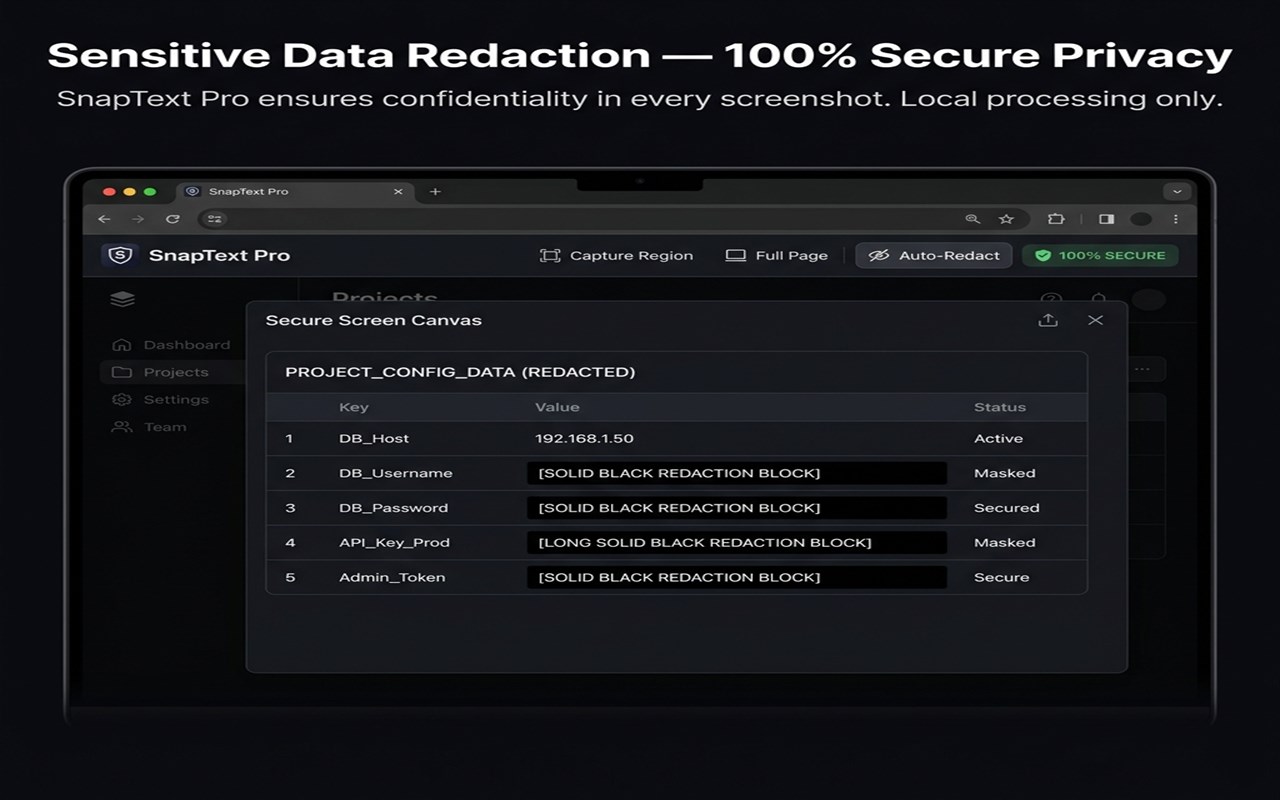Click the Active status for DB_Host
Image resolution: width=1280 pixels, height=800 pixels.
pos(999,438)
